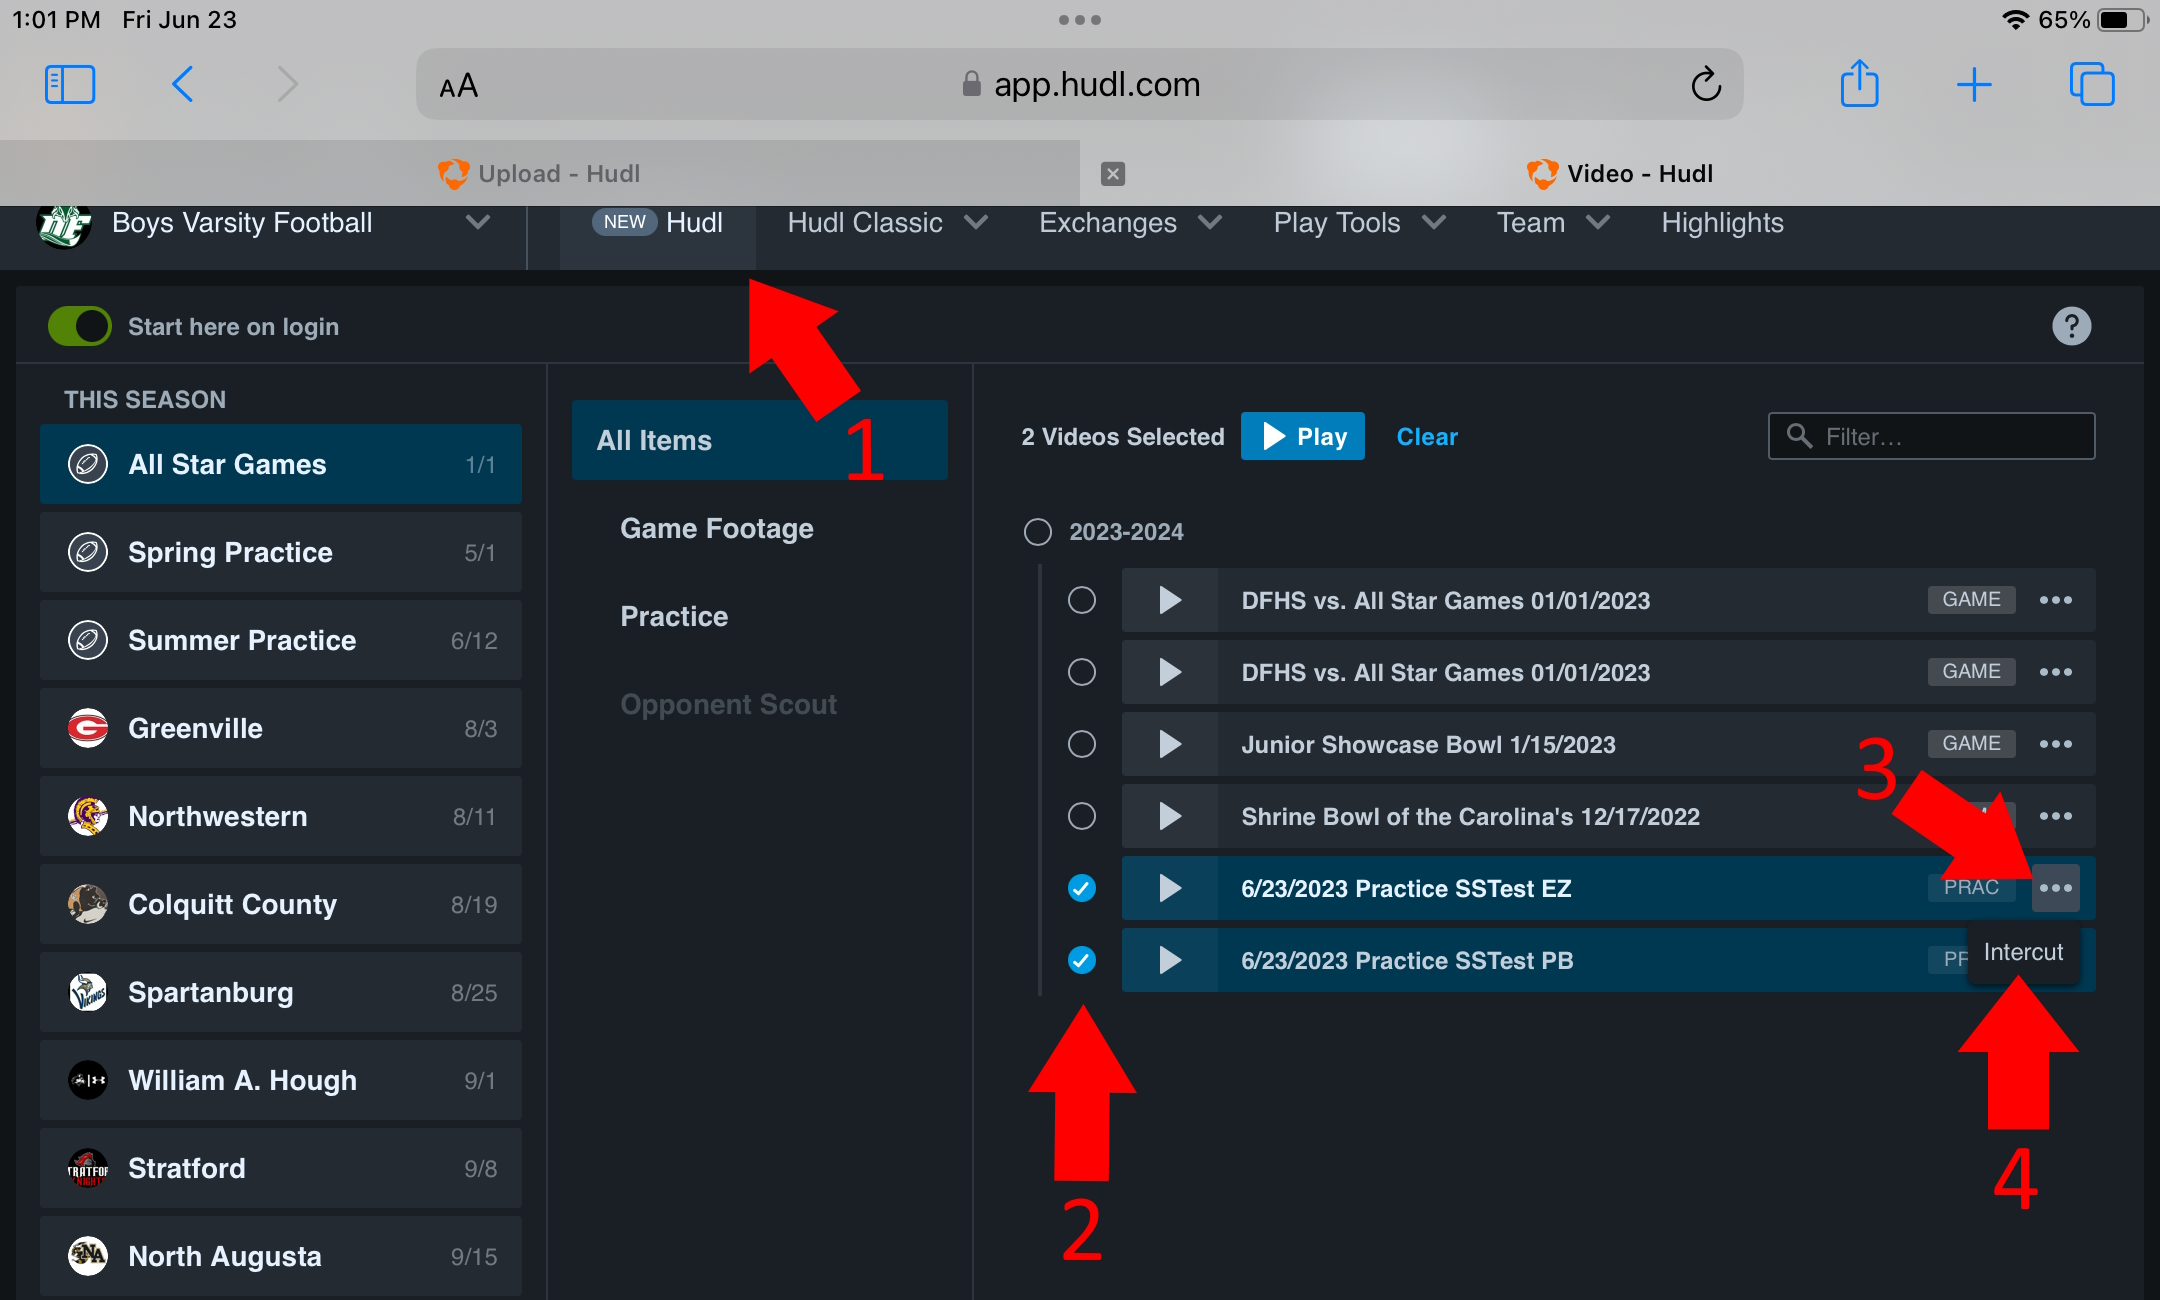Open Spartanburg game entry
The width and height of the screenshot is (2160, 1300).
[281, 992]
